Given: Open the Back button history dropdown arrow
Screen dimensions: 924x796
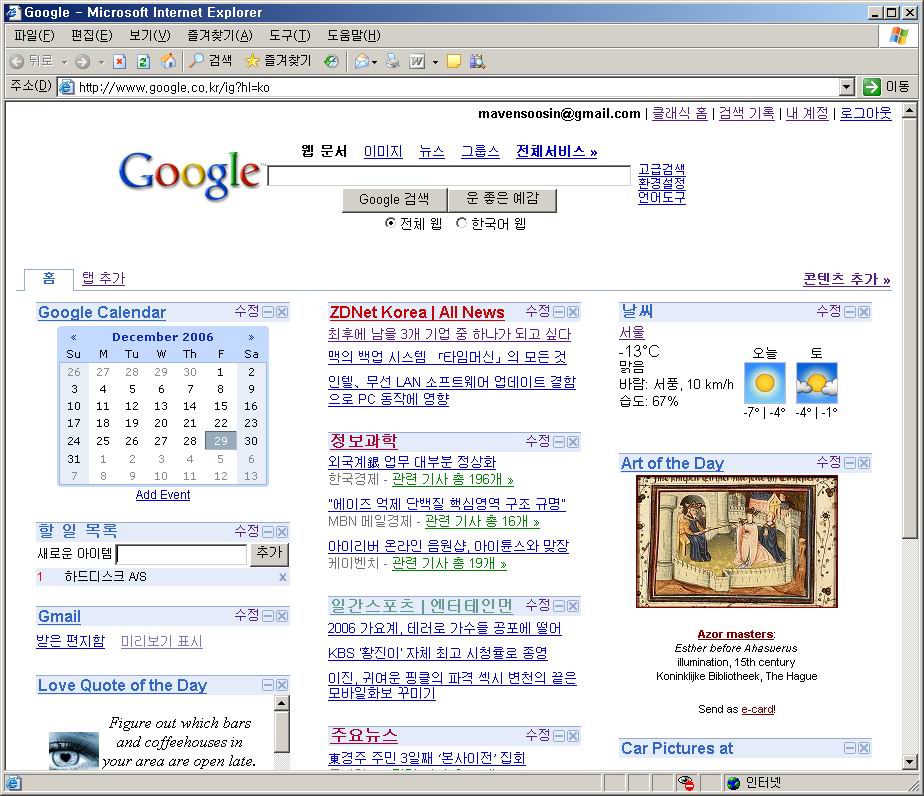Looking at the screenshot, I should click(x=64, y=62).
